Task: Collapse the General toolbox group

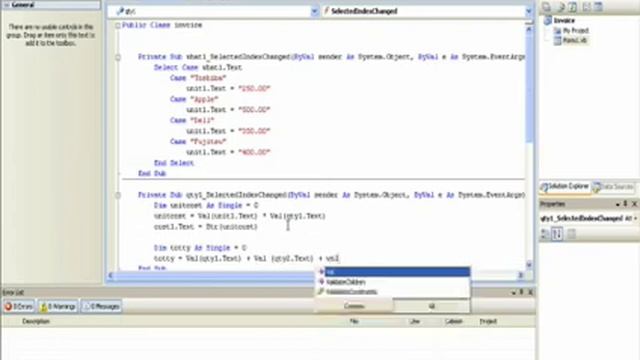Action: click(7, 5)
